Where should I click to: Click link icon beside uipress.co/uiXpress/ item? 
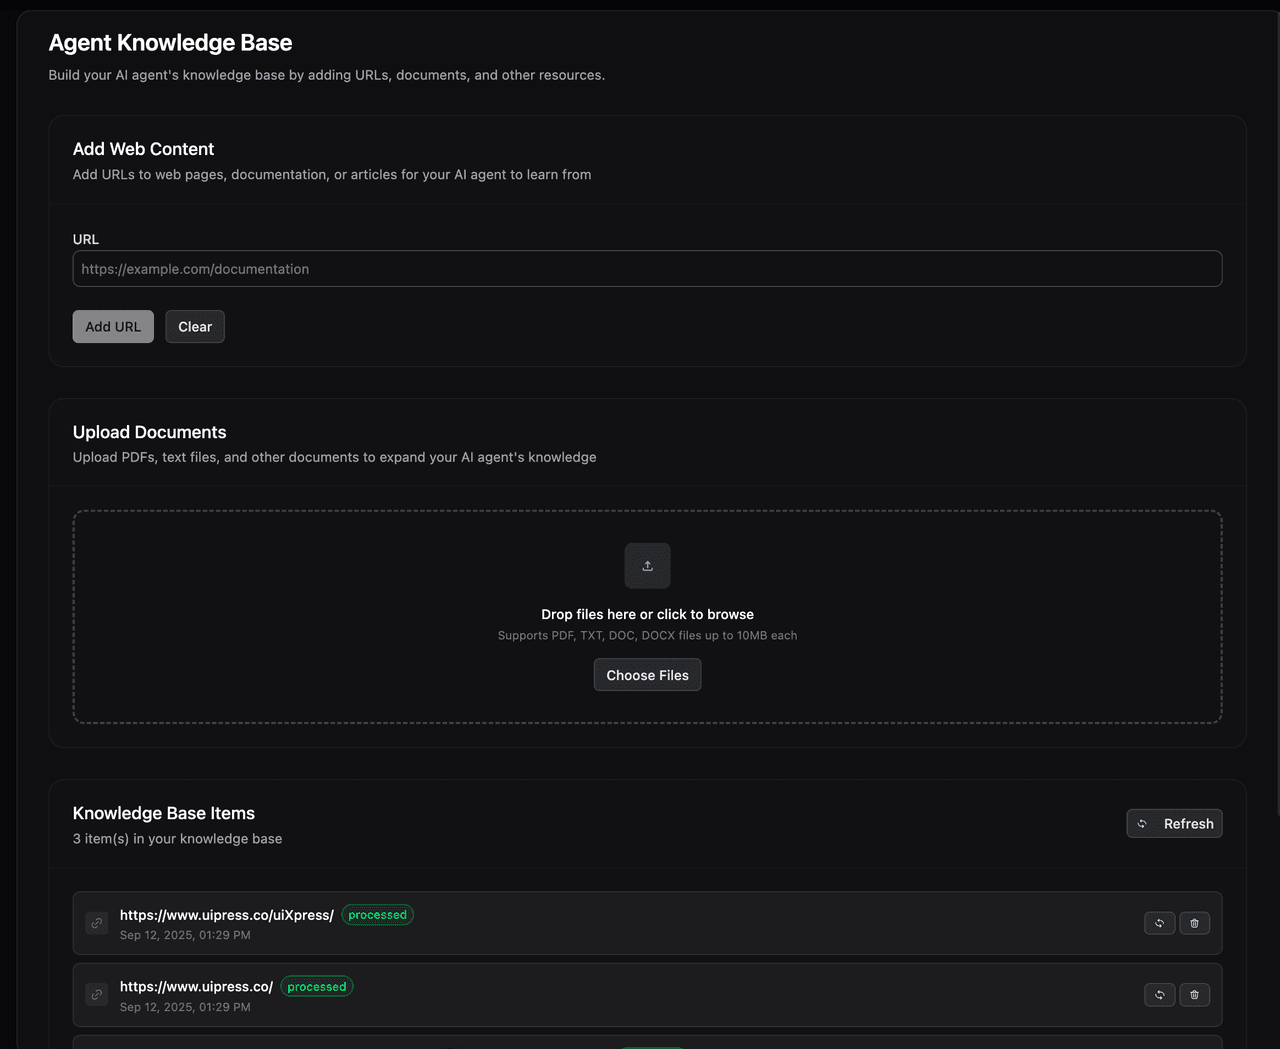(97, 923)
